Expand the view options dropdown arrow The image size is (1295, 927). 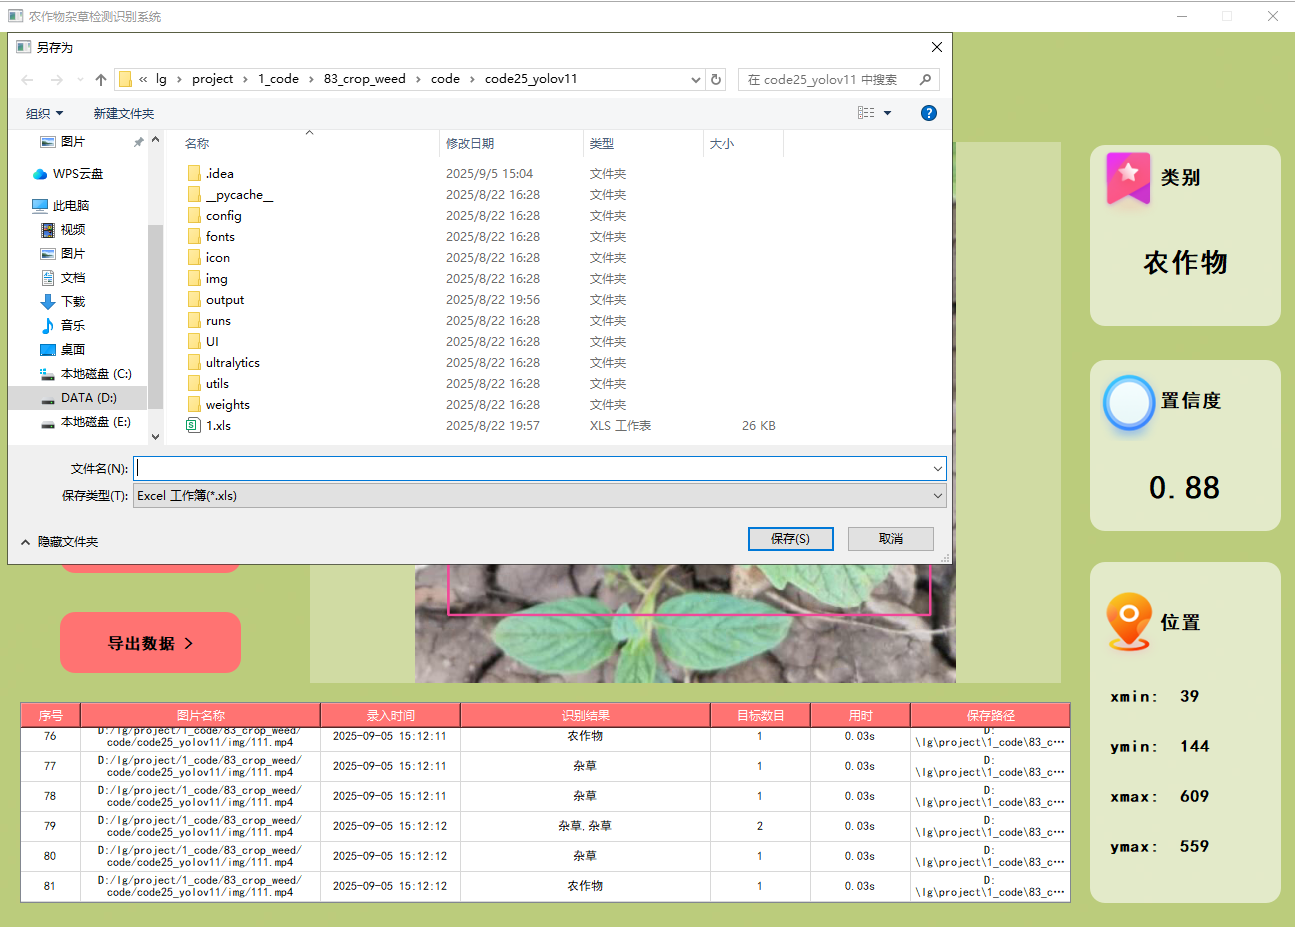[x=887, y=113]
